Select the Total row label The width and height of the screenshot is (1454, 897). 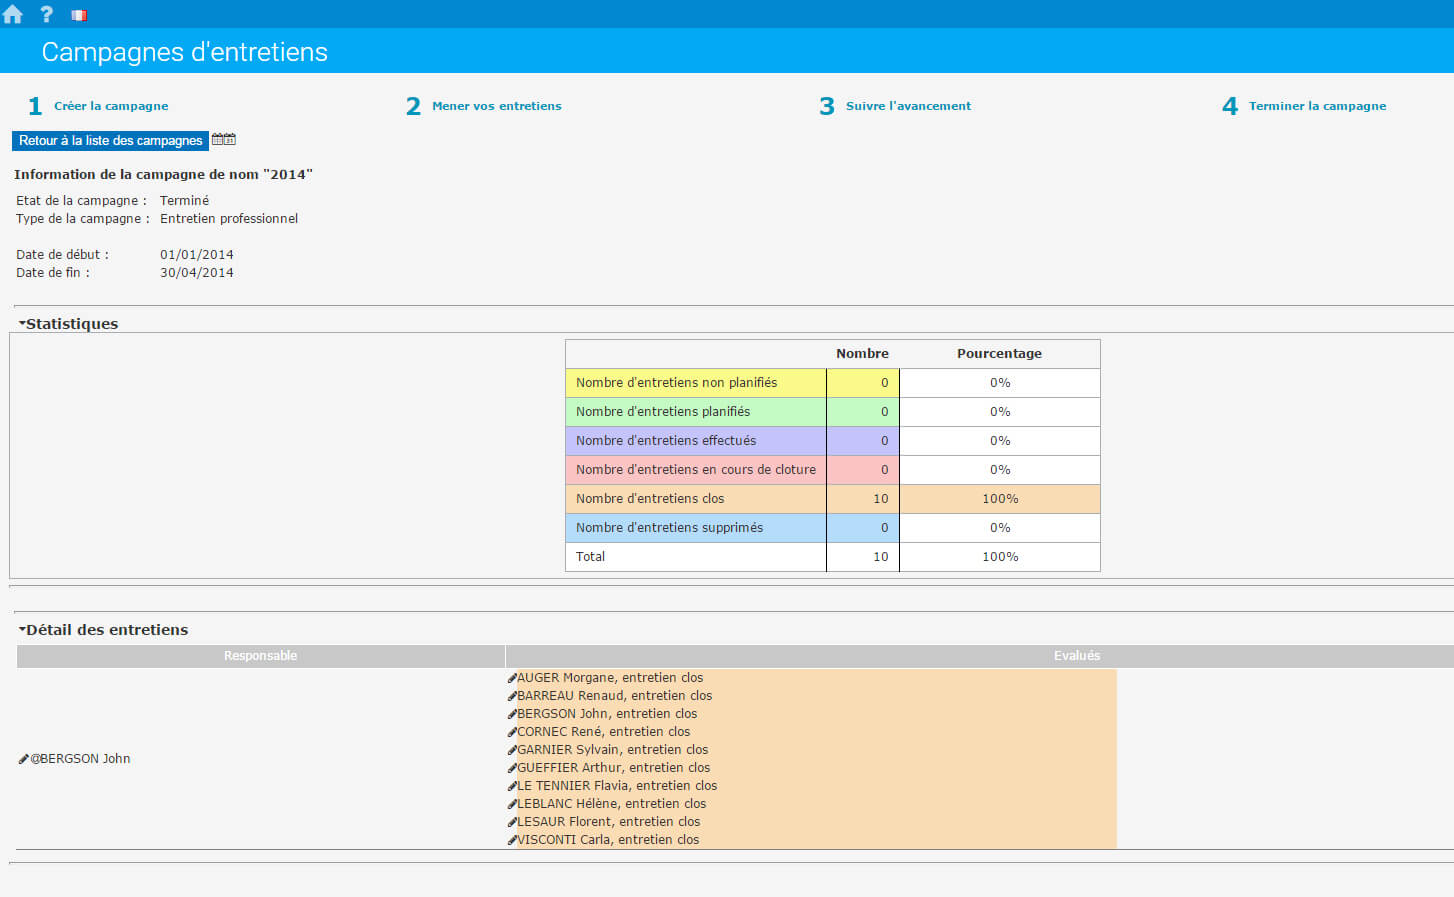tap(591, 557)
